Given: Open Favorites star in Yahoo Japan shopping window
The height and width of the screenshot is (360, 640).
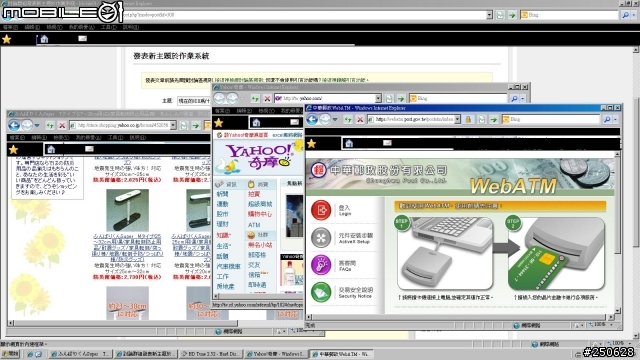Looking at the screenshot, I should click(x=13, y=149).
